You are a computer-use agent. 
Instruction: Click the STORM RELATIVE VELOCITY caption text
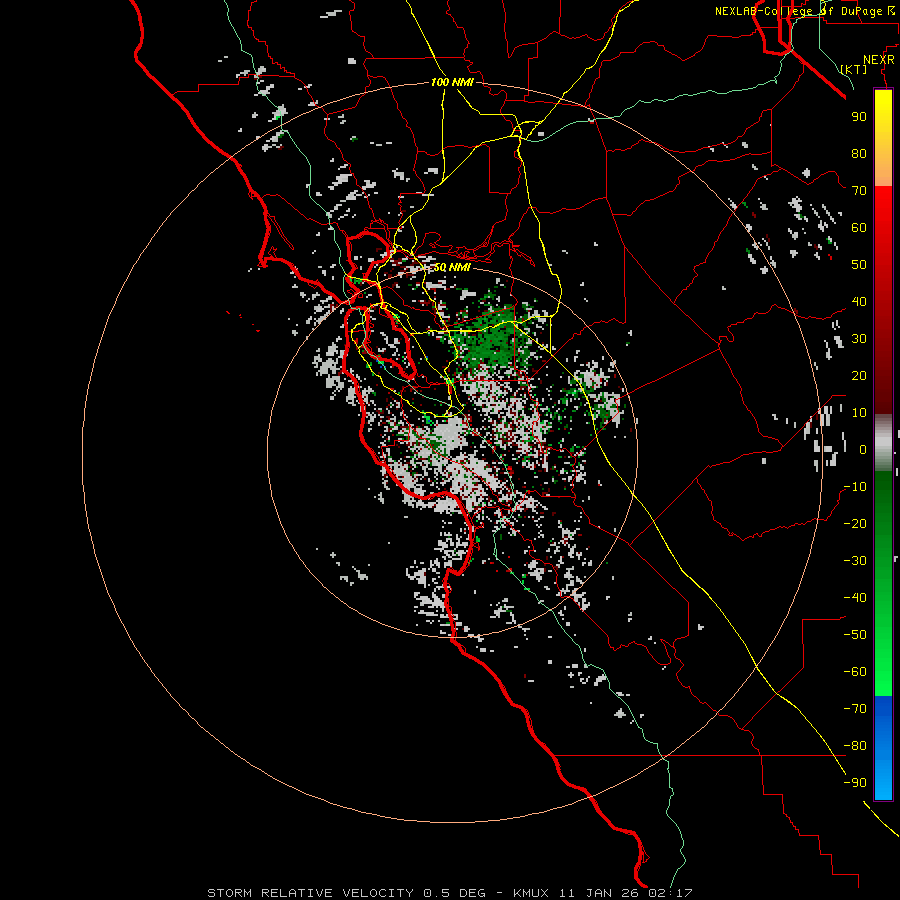pos(310,893)
